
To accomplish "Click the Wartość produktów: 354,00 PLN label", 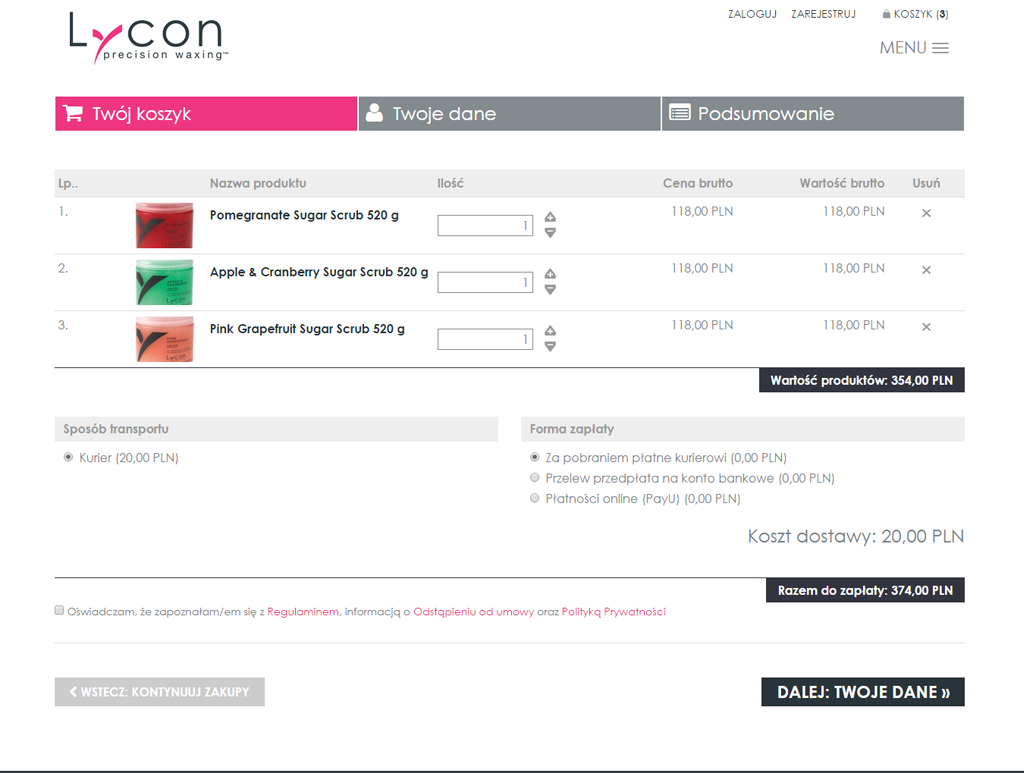I will tap(861, 380).
